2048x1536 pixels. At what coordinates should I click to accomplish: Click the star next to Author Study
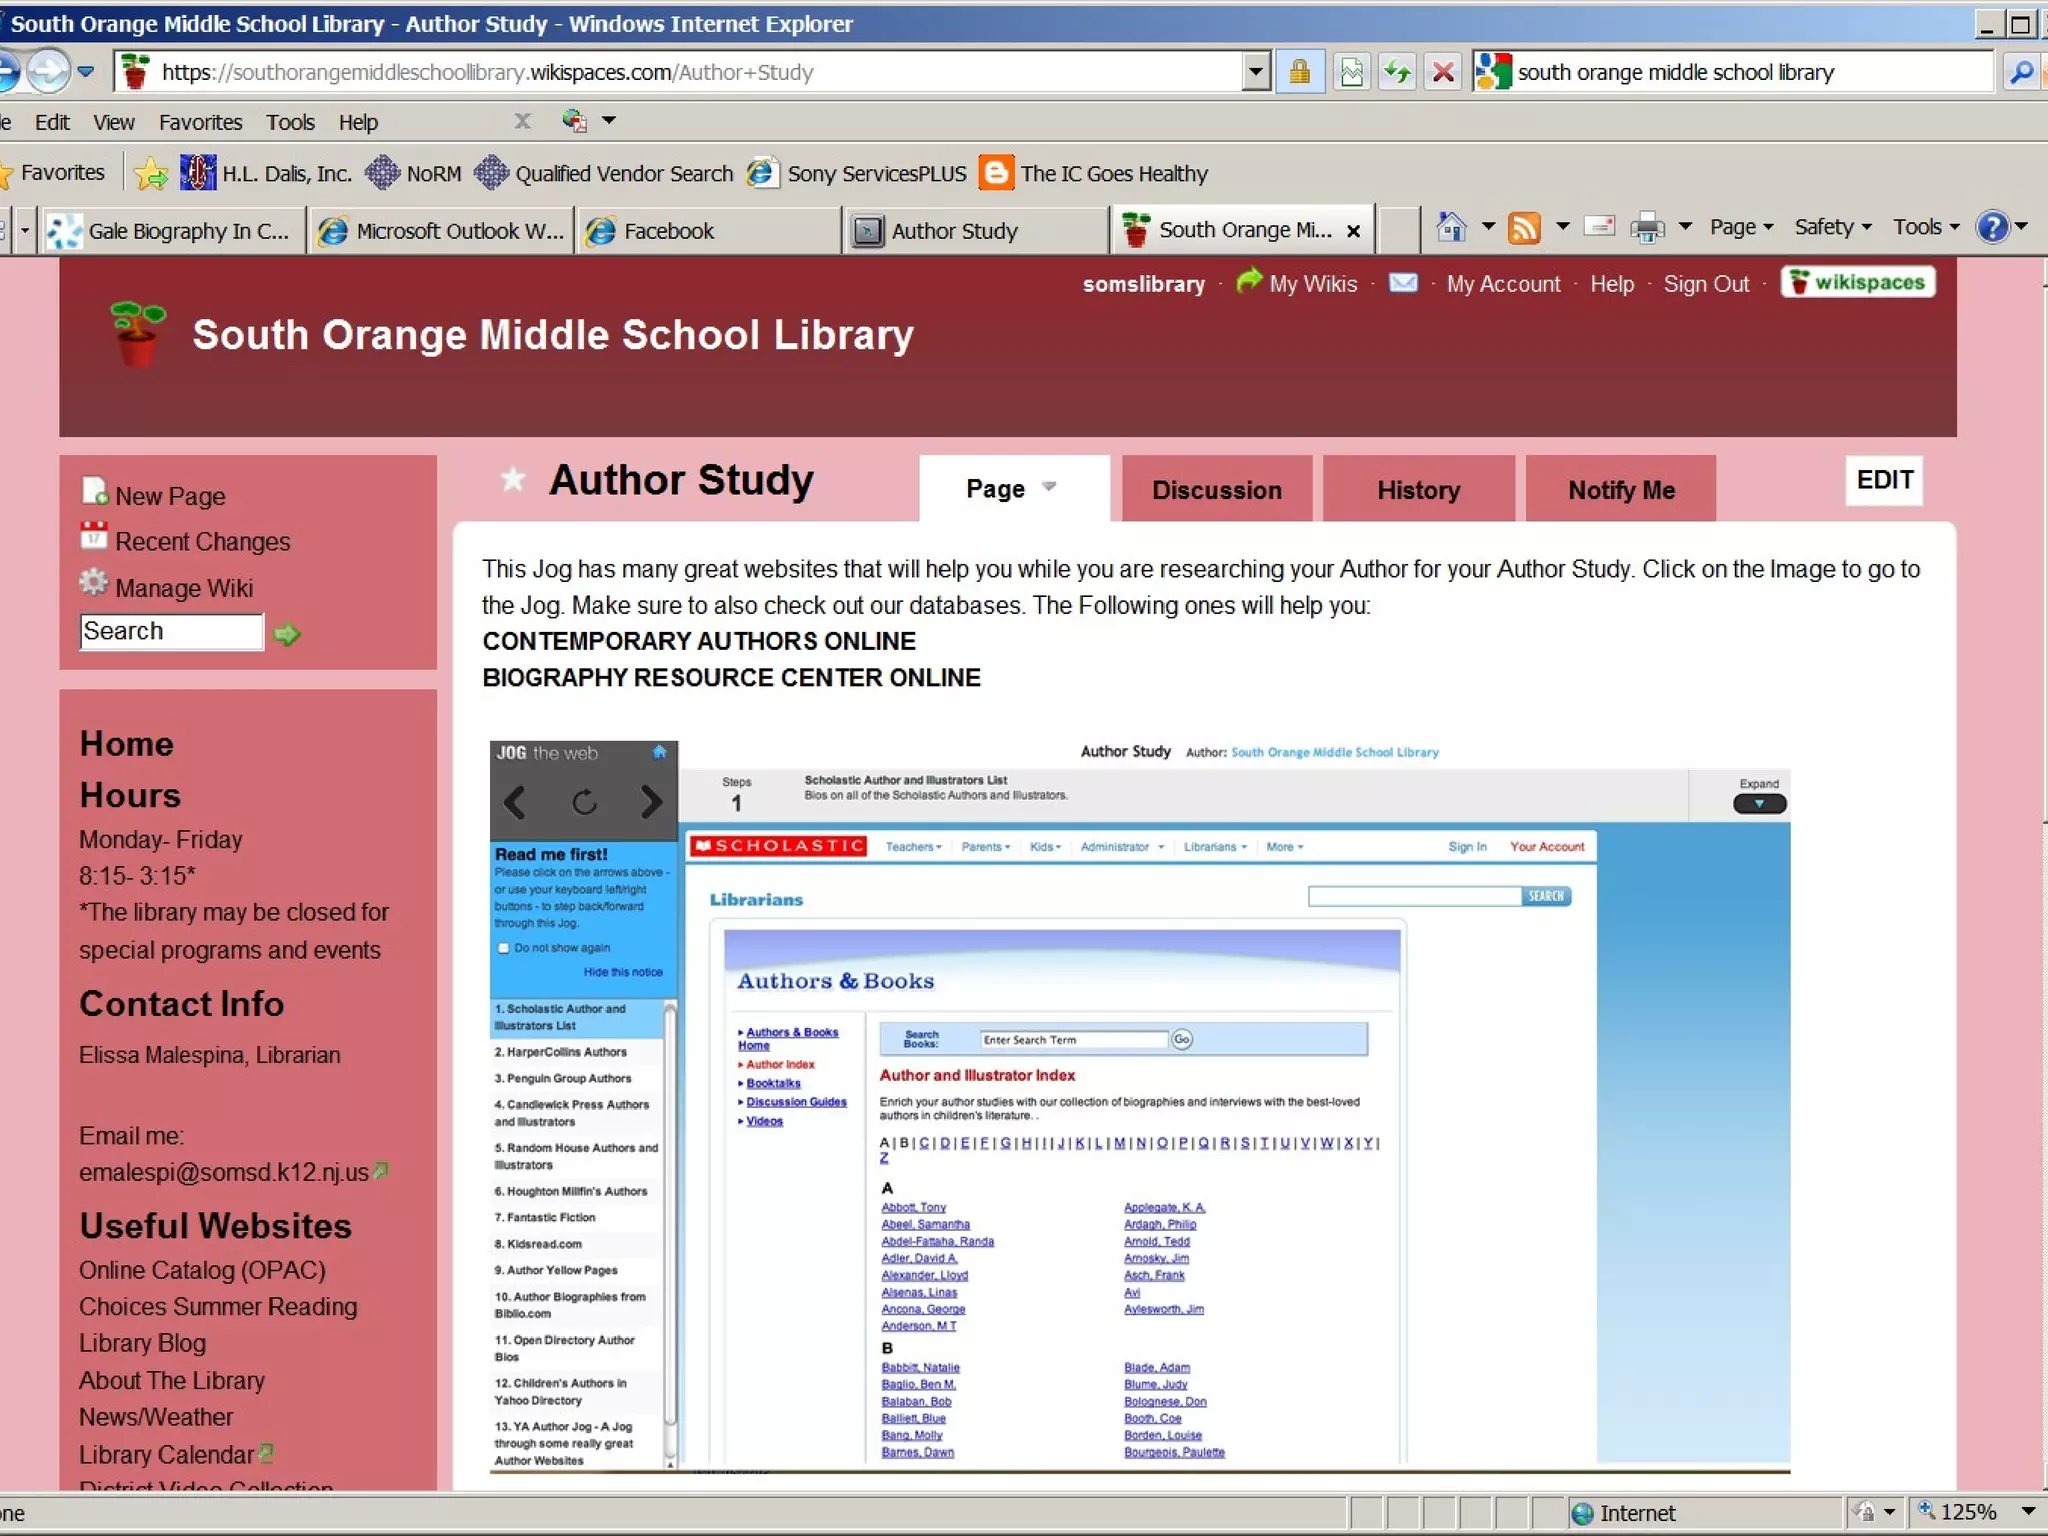[513, 480]
